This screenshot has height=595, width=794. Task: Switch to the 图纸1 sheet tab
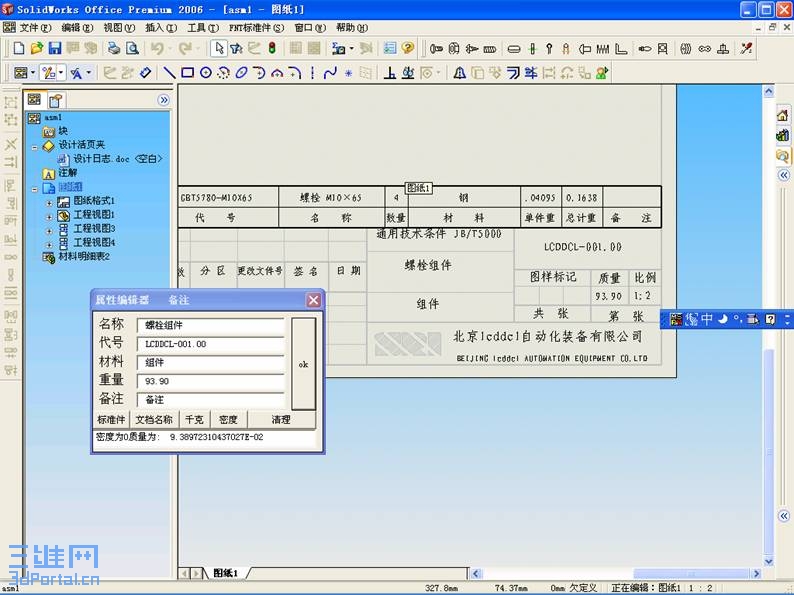[225, 573]
